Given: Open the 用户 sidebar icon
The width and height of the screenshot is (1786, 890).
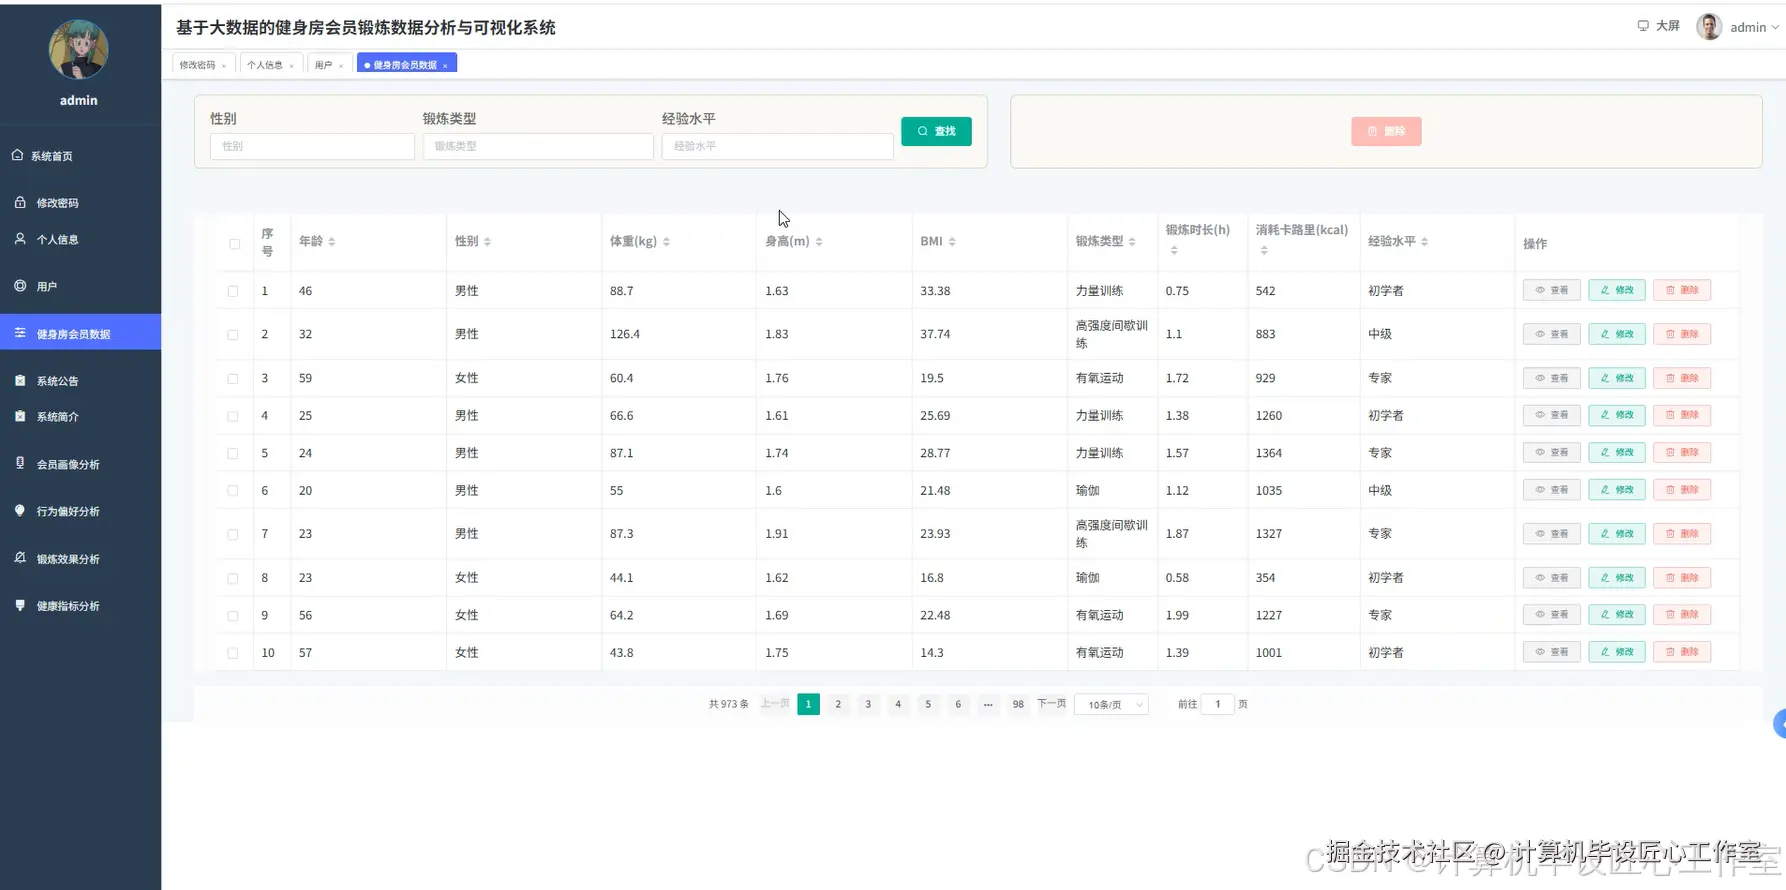Looking at the screenshot, I should (x=20, y=286).
